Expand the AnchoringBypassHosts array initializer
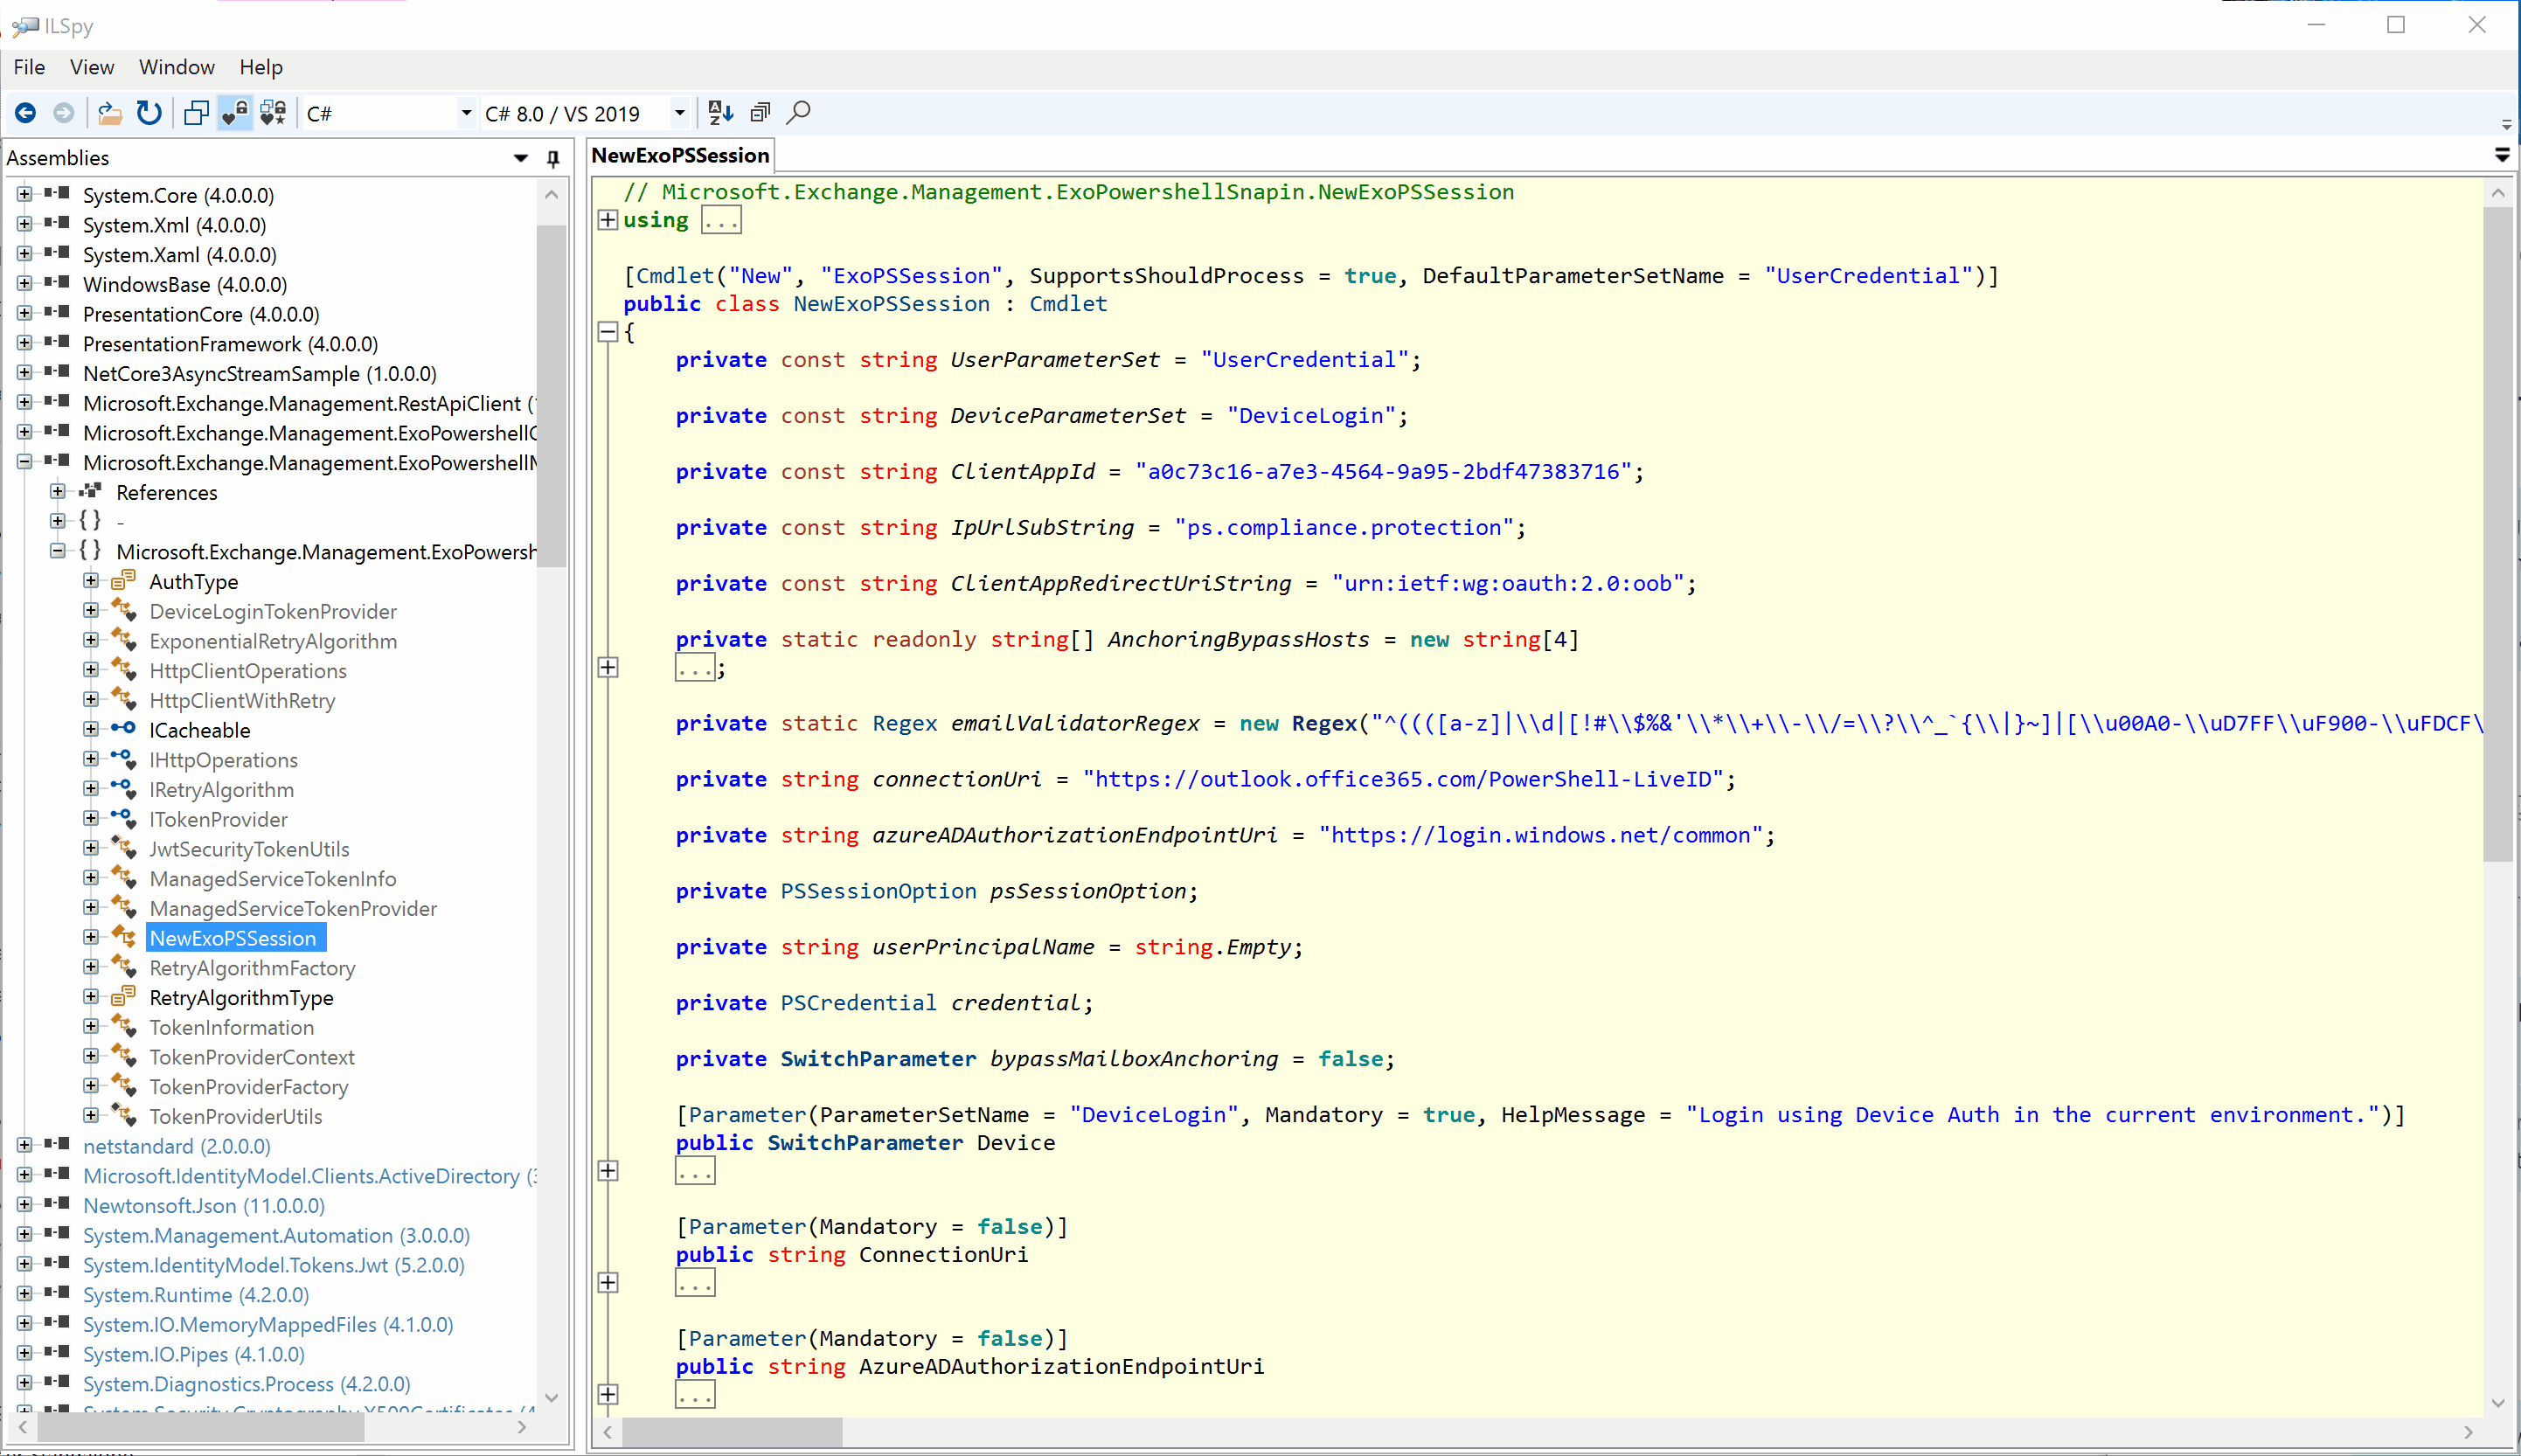Viewport: 2521px width, 1456px height. click(x=608, y=667)
